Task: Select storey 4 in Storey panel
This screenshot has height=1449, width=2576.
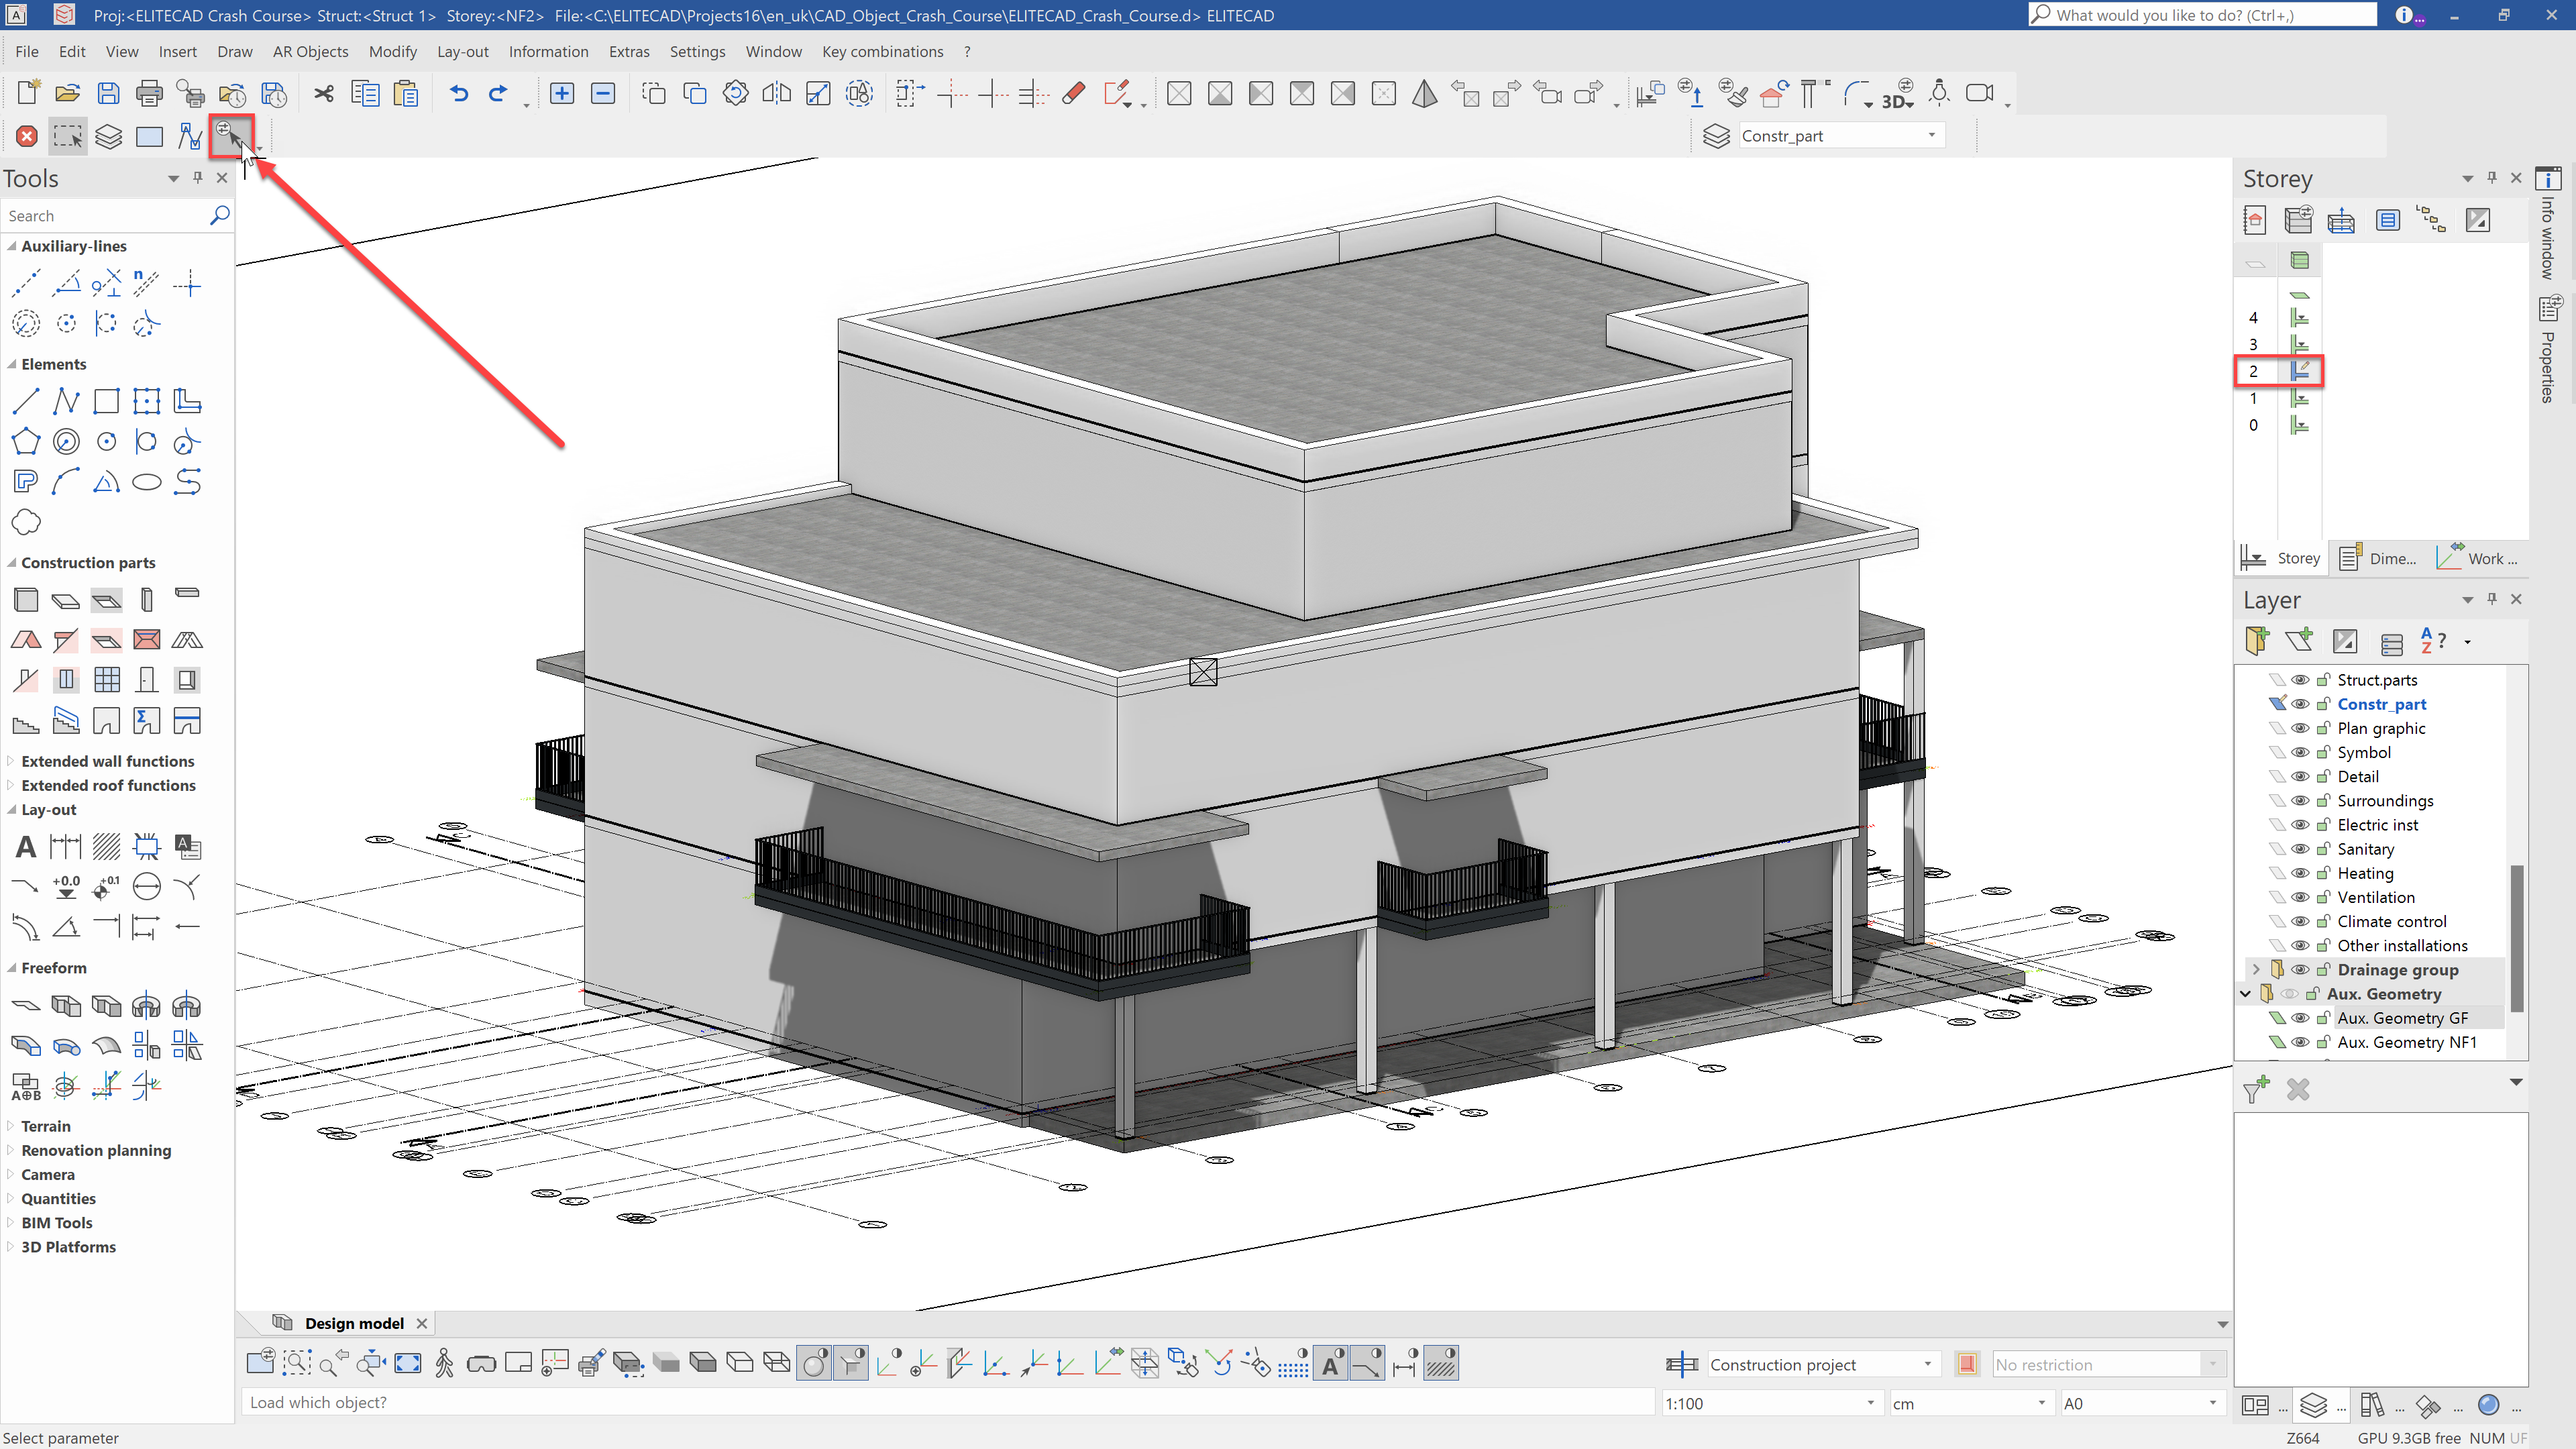Action: point(2253,317)
